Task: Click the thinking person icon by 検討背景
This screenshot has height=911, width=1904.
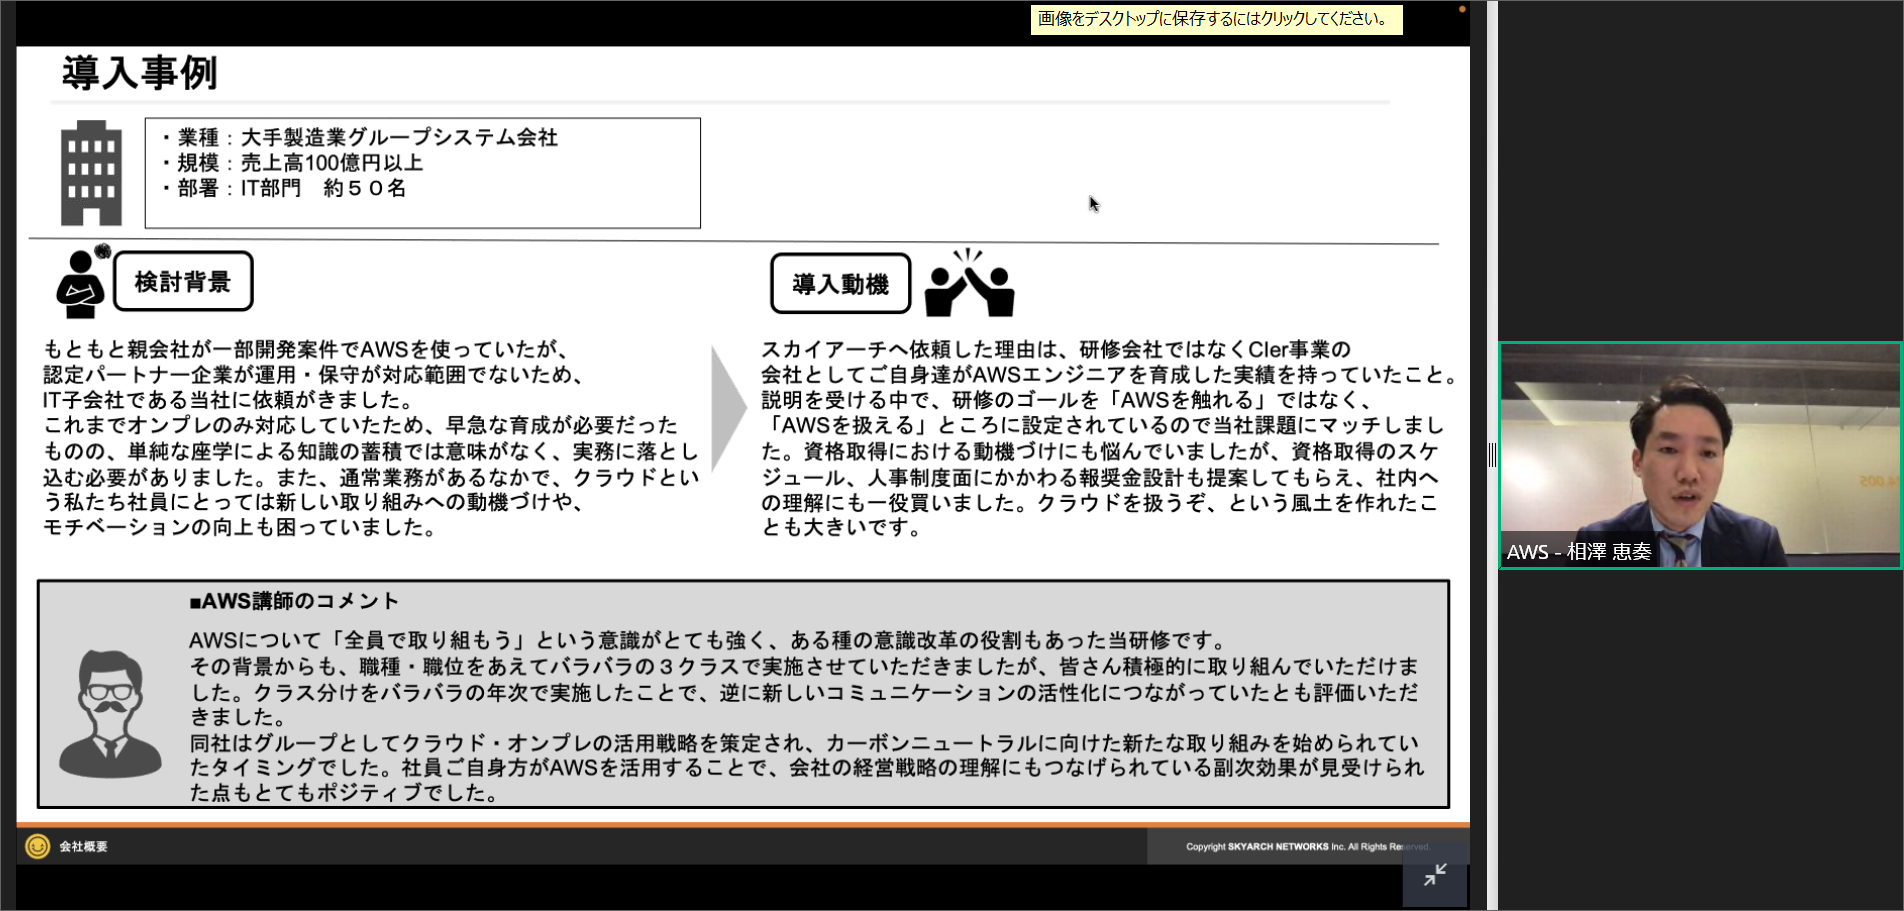Action: pyautogui.click(x=82, y=282)
